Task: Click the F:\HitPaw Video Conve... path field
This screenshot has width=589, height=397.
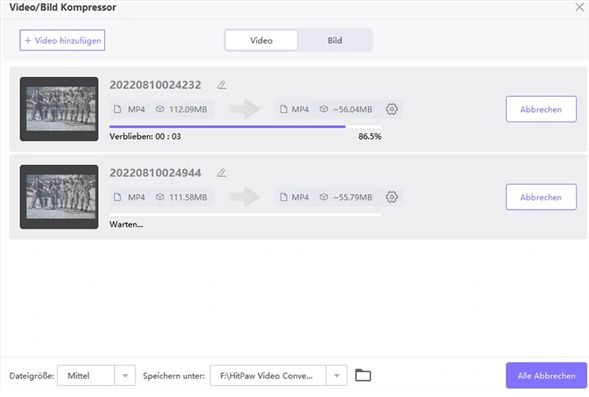Action: click(268, 376)
